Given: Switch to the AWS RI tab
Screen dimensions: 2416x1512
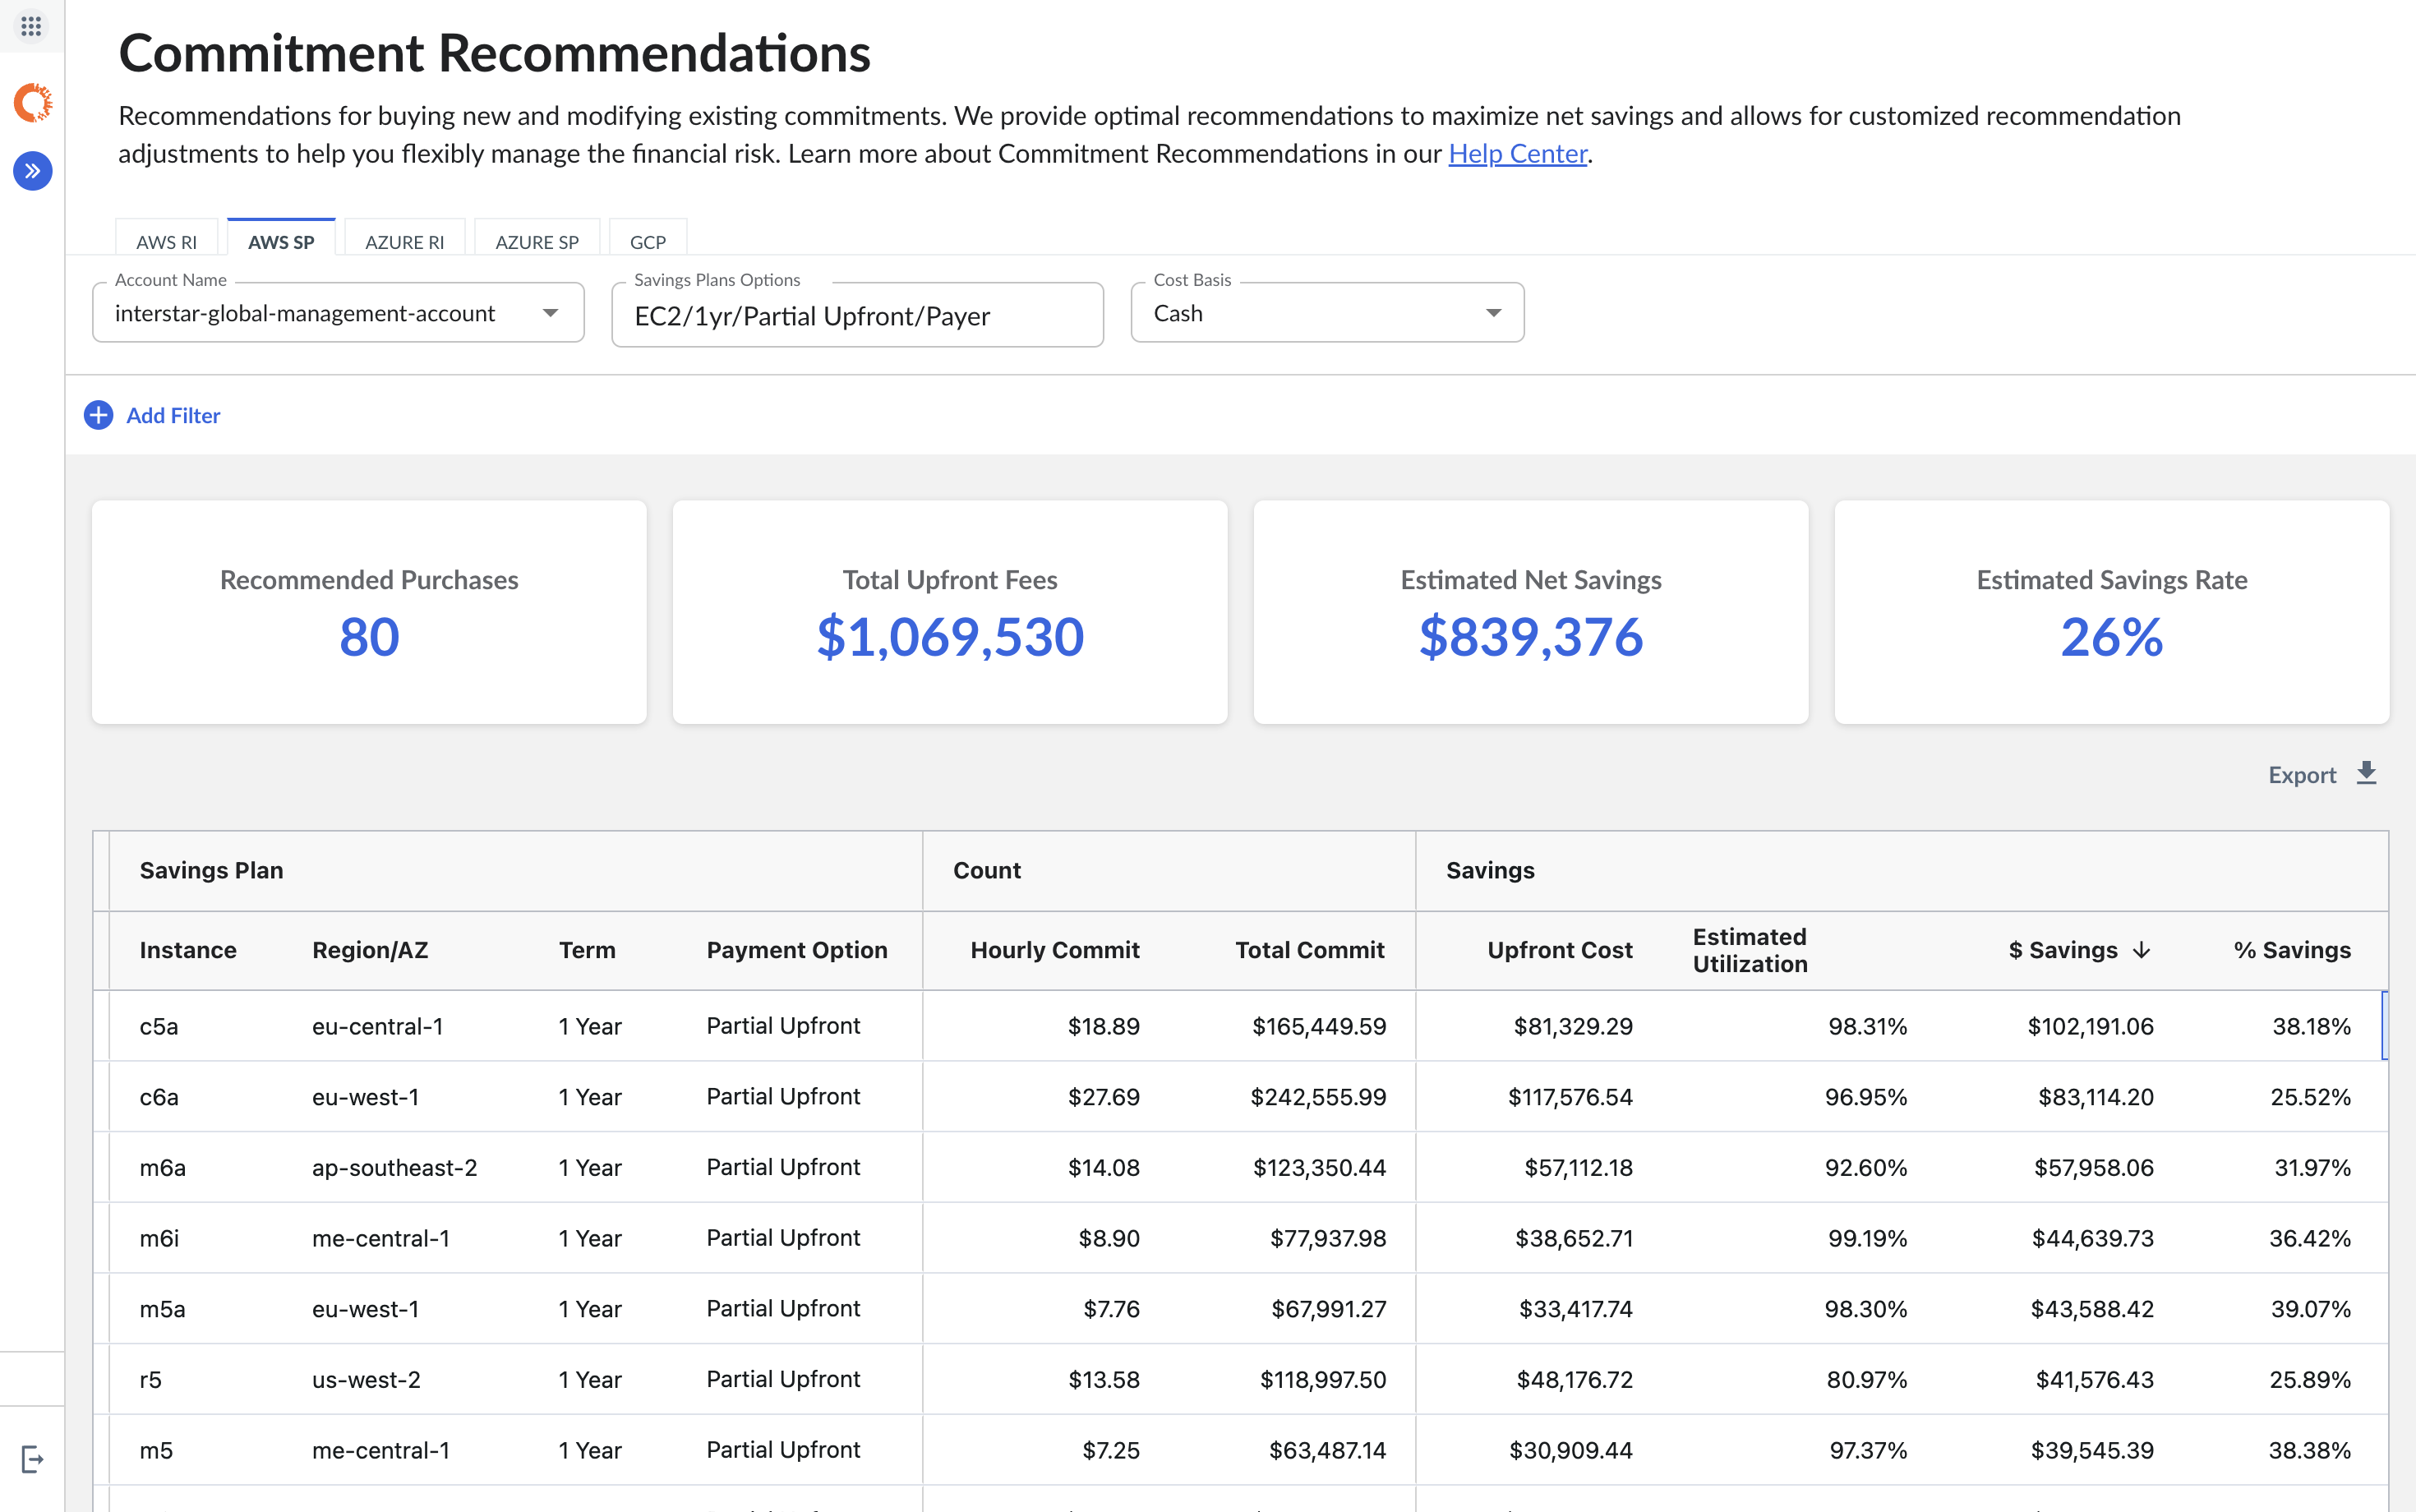Looking at the screenshot, I should coord(166,242).
